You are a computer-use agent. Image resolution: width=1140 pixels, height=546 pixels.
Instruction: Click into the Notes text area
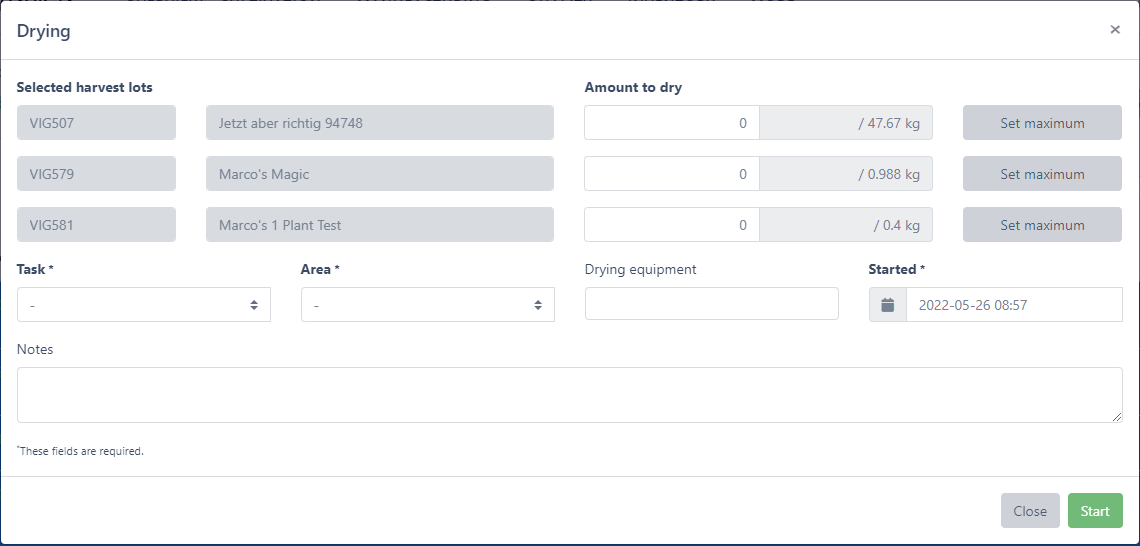pos(569,395)
